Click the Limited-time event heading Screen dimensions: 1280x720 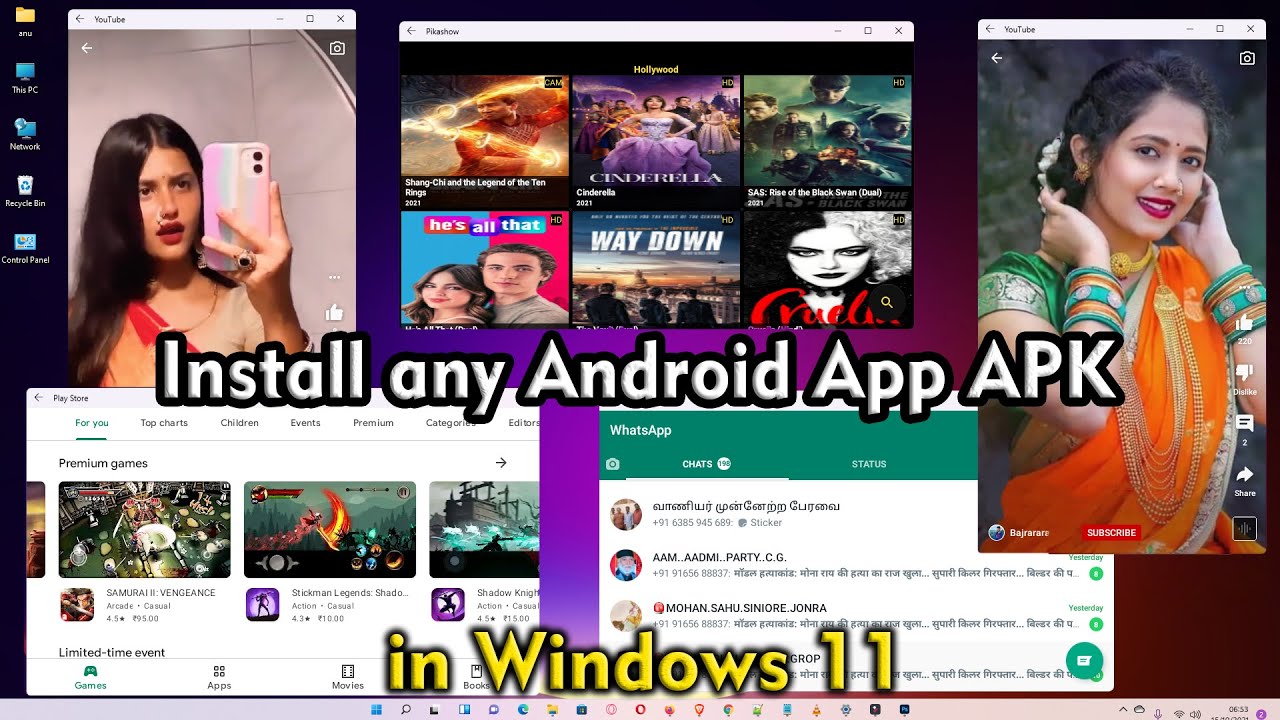coord(112,653)
